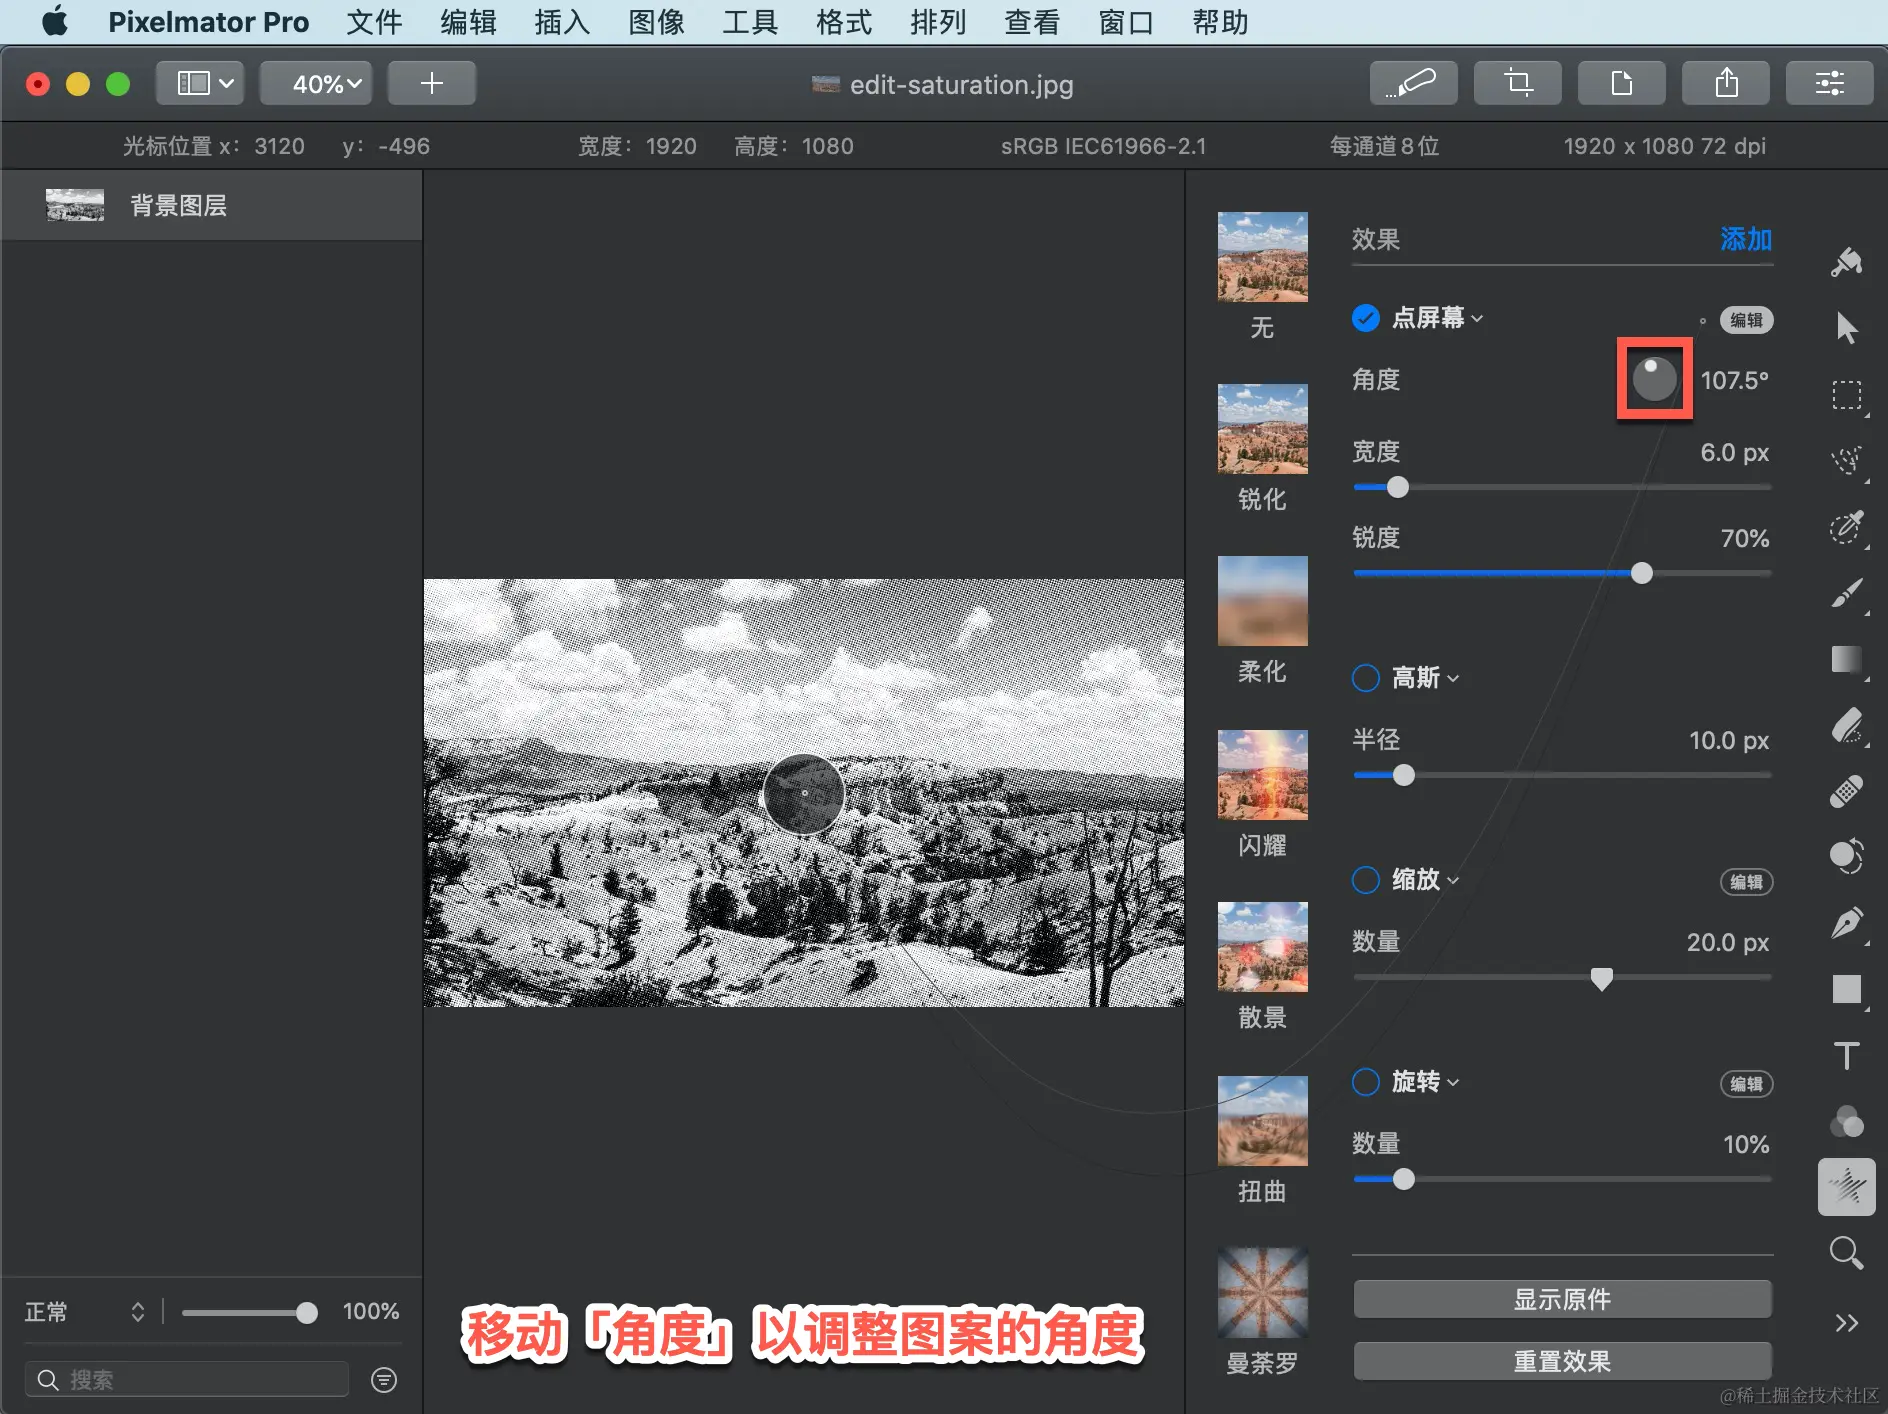The image size is (1888, 1414).
Task: Select the 柔化 effect preset thumbnail
Action: coord(1262,601)
